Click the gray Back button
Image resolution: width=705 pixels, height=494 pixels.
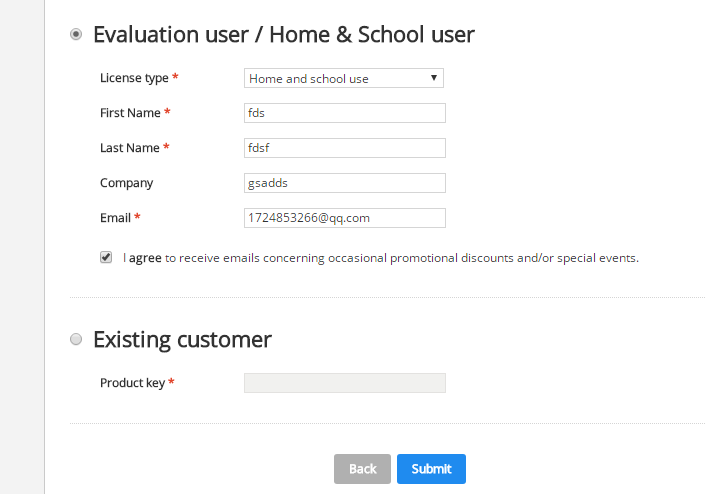coord(362,469)
